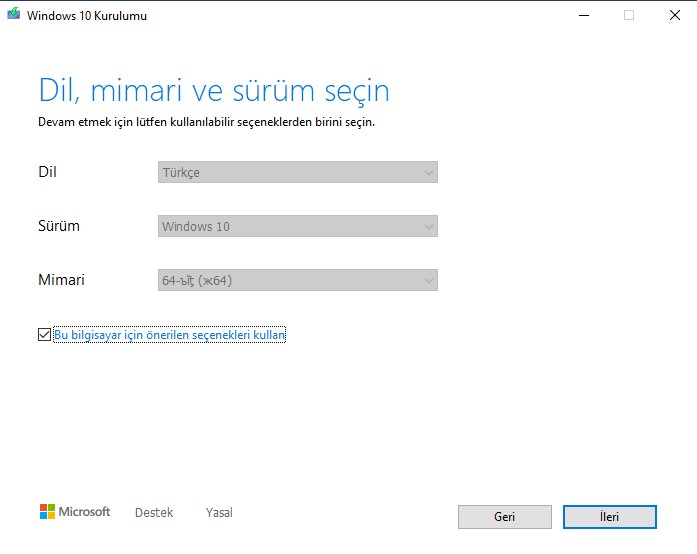The height and width of the screenshot is (554, 697).
Task: Click the disabled maximize window button
Action: coord(628,15)
